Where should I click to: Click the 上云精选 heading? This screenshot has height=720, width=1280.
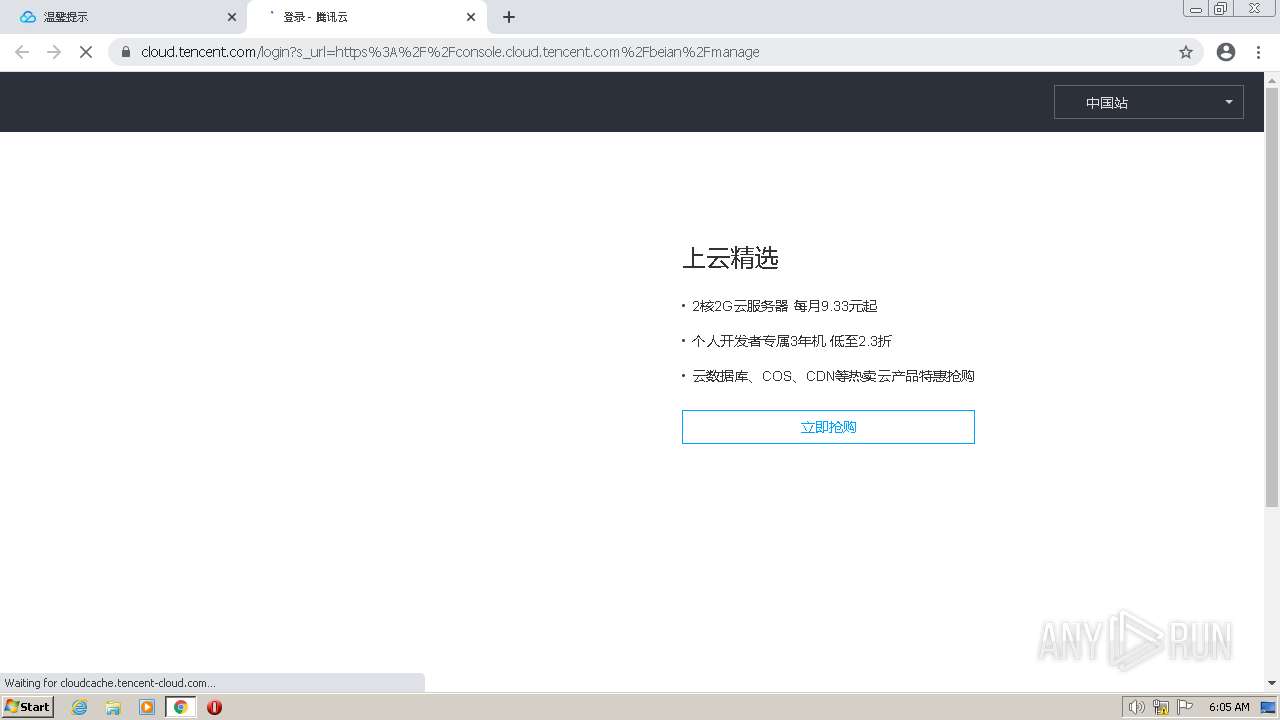tap(730, 258)
